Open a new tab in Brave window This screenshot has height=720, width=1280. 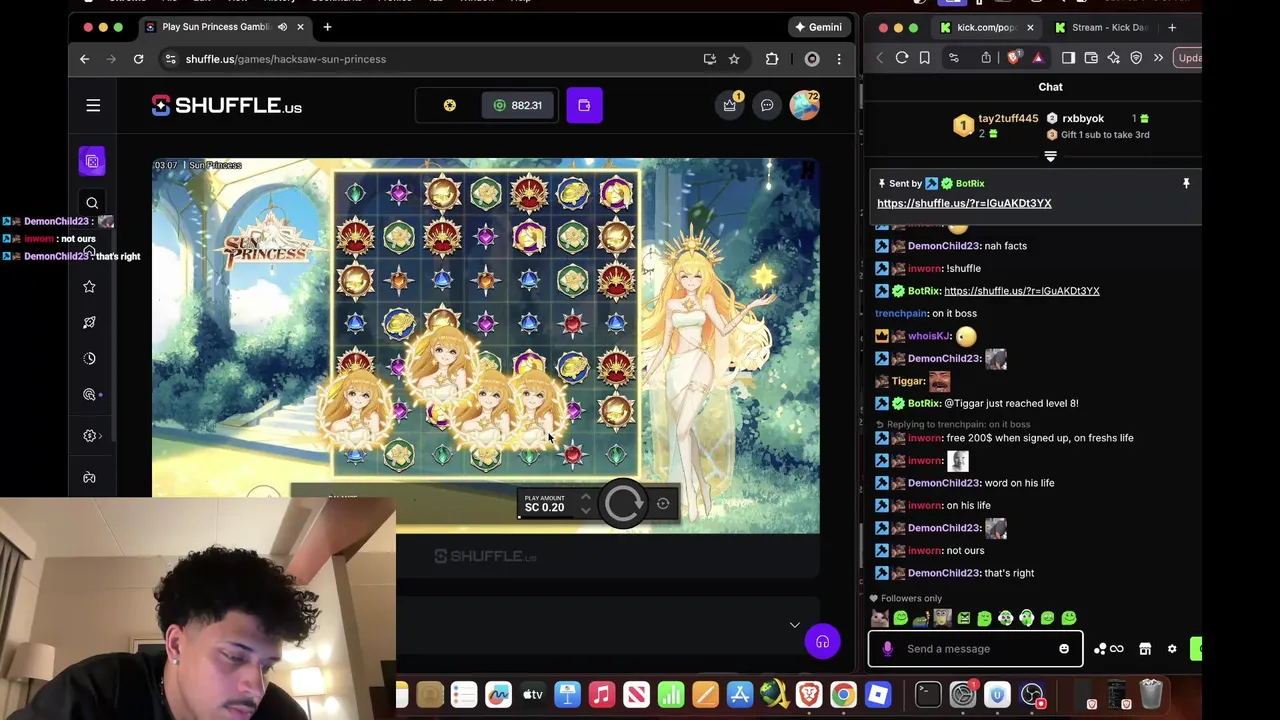[x=1172, y=27]
